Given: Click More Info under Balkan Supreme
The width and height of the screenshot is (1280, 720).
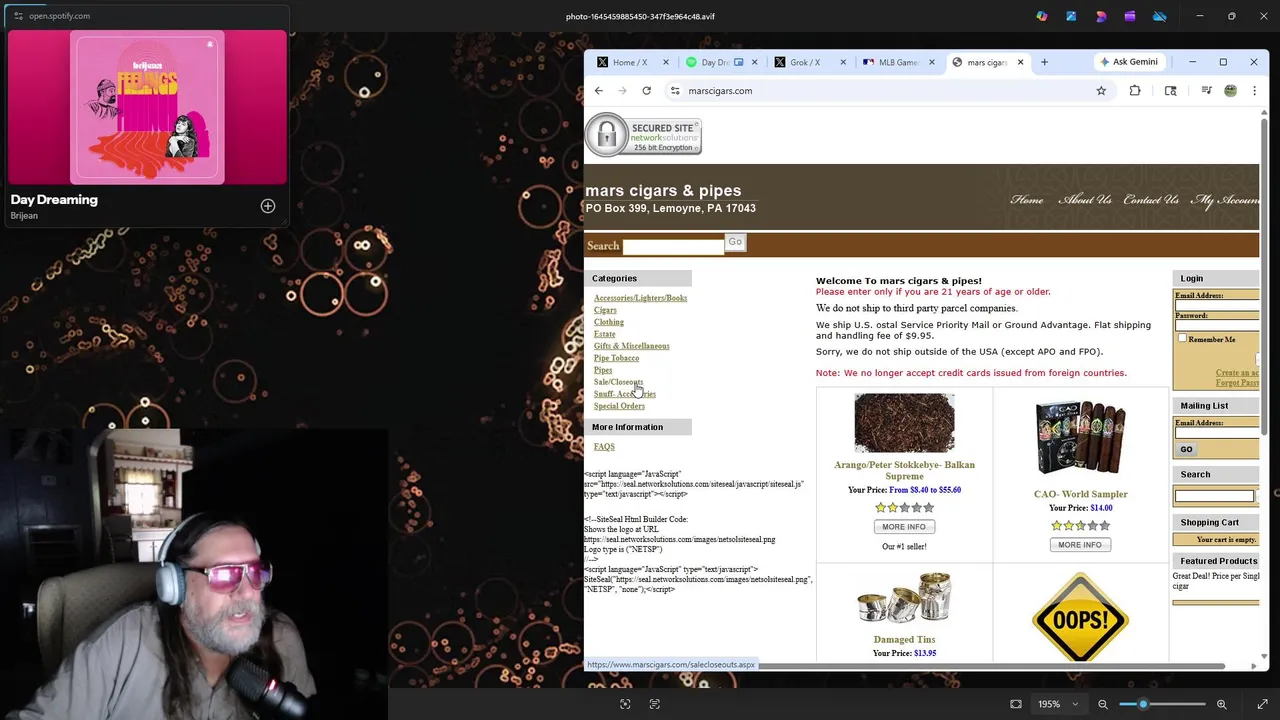Looking at the screenshot, I should tap(904, 527).
